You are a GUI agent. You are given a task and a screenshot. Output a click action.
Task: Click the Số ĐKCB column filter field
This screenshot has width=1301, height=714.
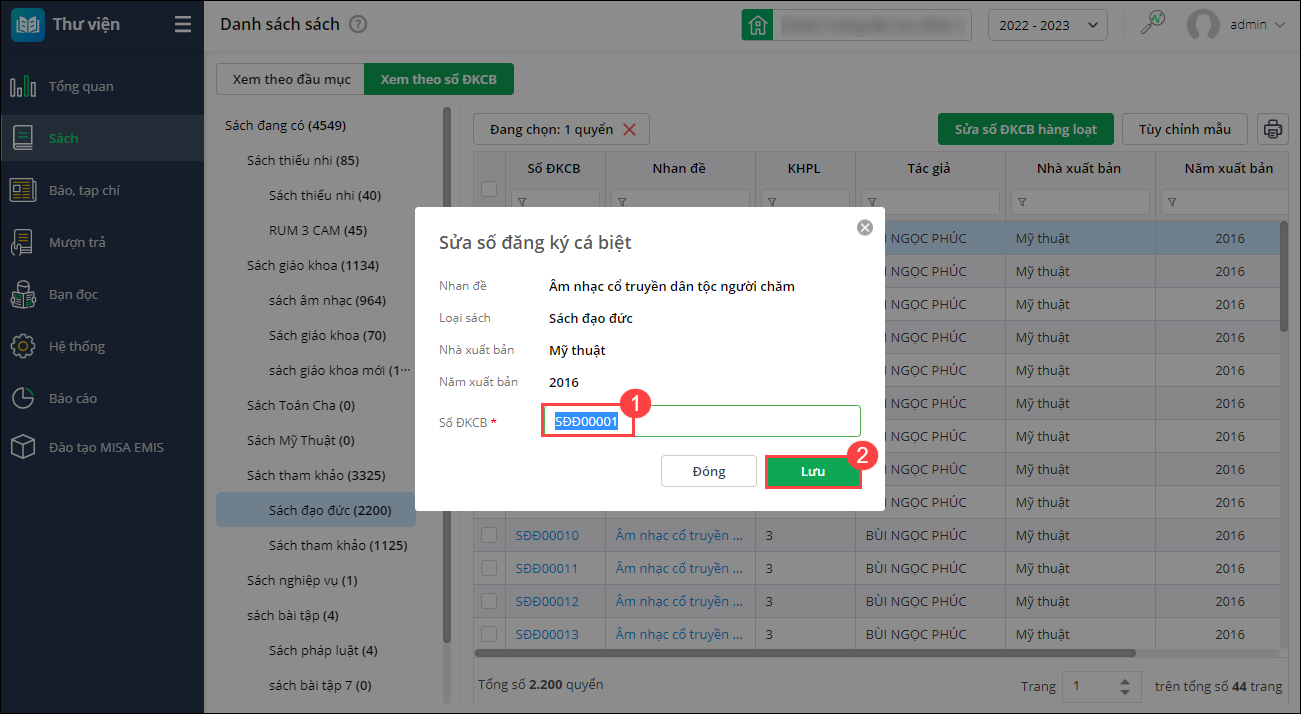555,202
